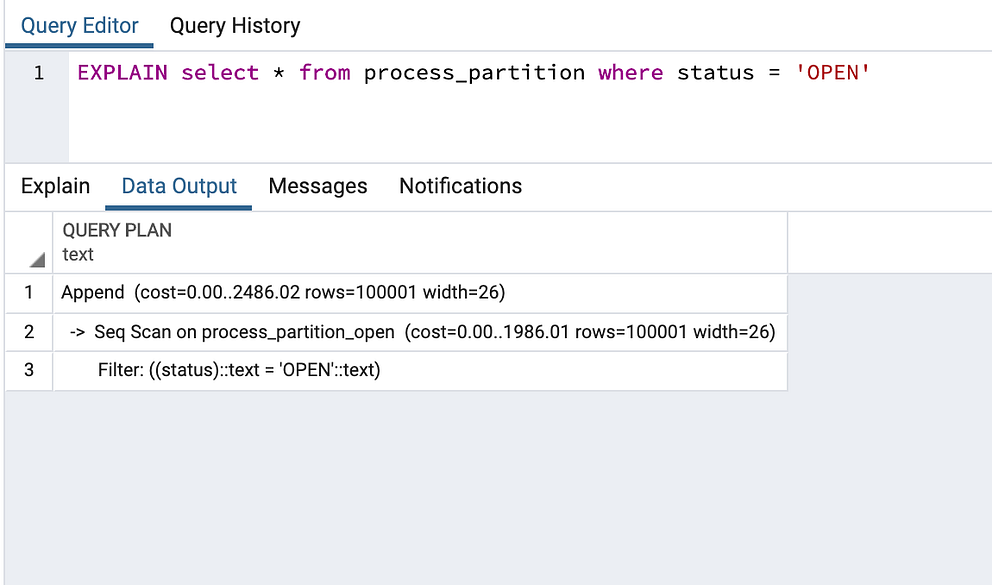This screenshot has height=585, width=992.
Task: Return to the Query Editor tab
Action: point(79,25)
